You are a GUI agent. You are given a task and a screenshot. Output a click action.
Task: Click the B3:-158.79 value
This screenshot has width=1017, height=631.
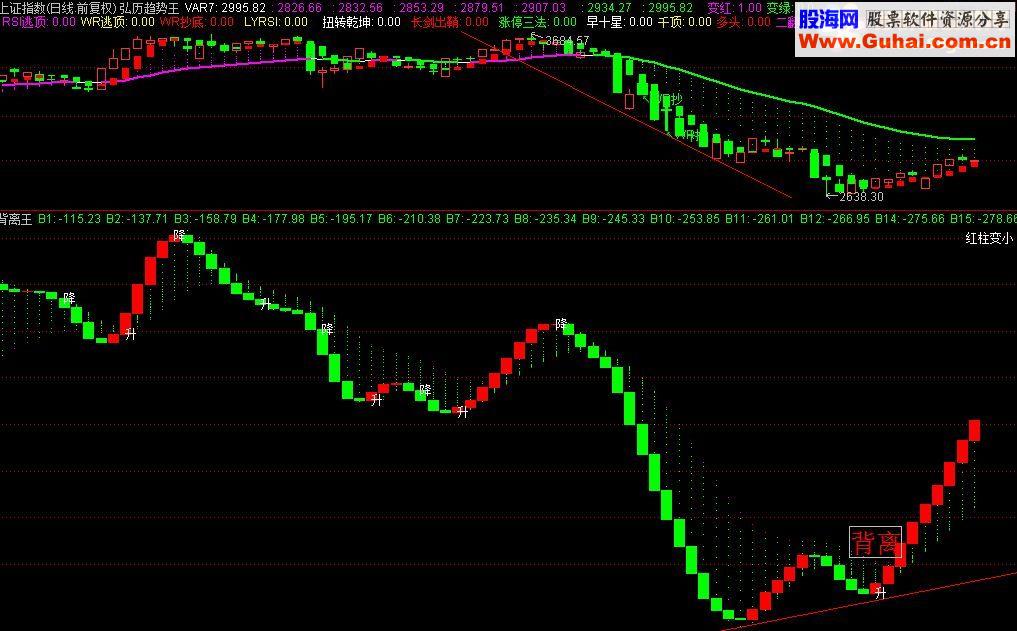[x=205, y=219]
